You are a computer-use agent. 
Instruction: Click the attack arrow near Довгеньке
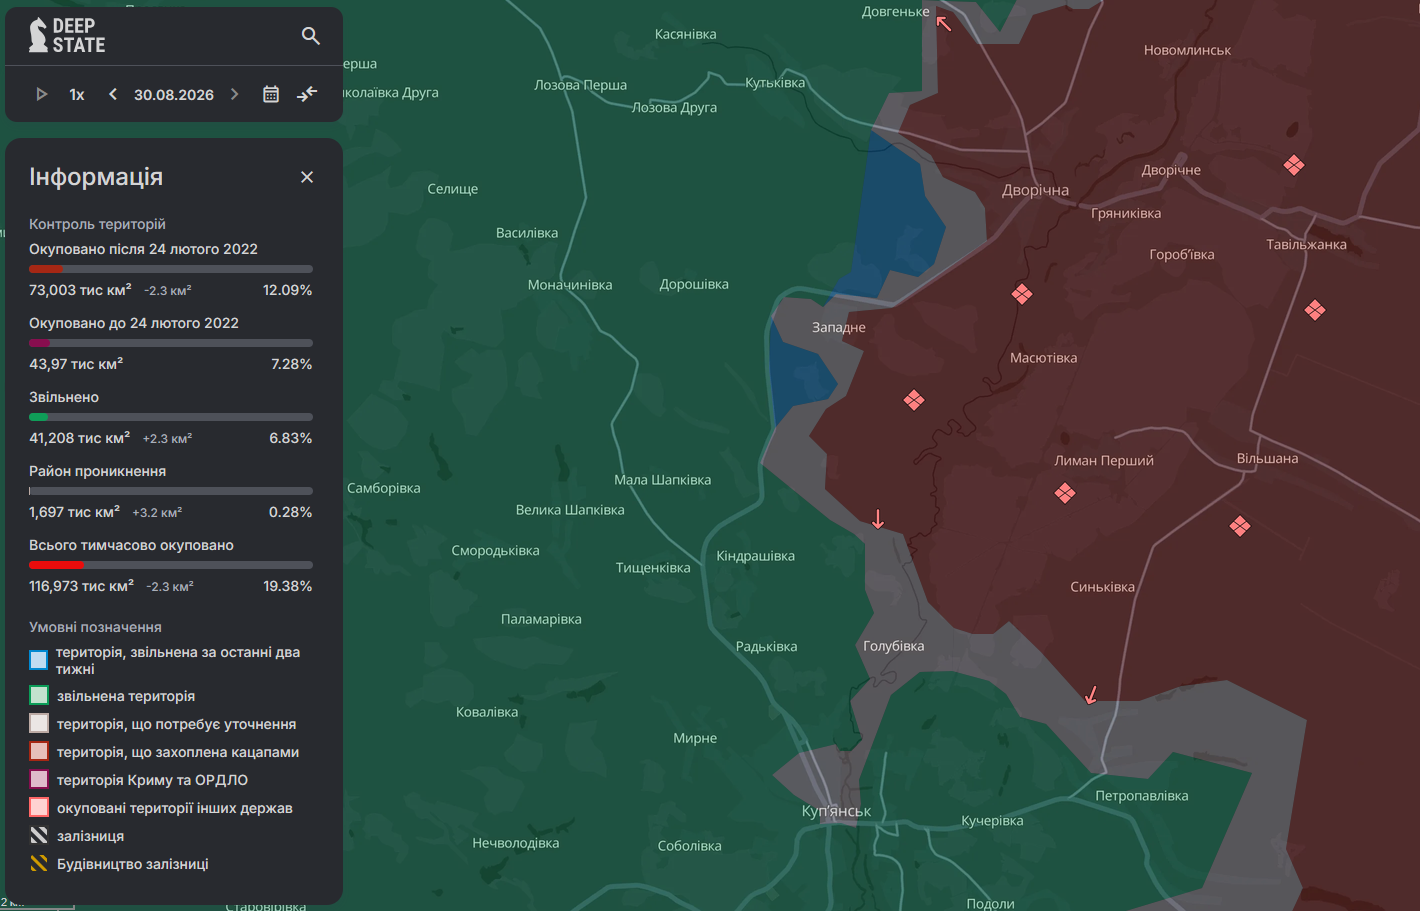pos(944,22)
